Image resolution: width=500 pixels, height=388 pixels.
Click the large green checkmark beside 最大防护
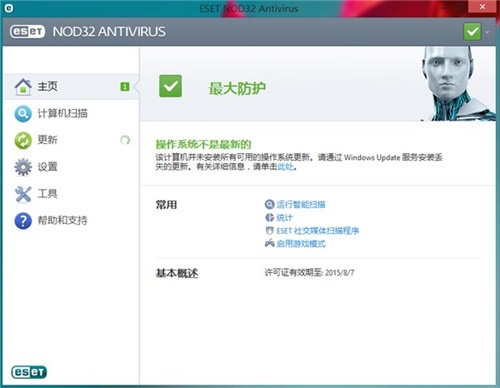(170, 86)
